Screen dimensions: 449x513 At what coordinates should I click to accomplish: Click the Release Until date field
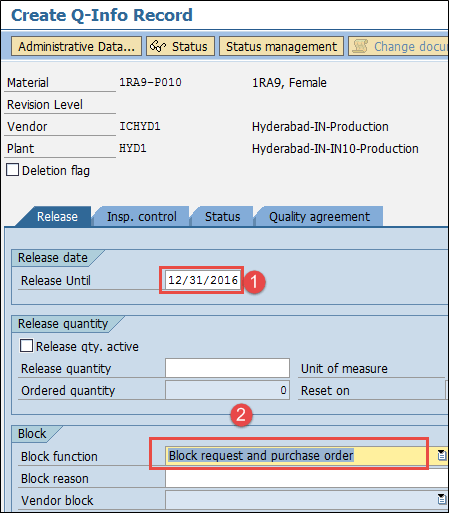pos(202,280)
